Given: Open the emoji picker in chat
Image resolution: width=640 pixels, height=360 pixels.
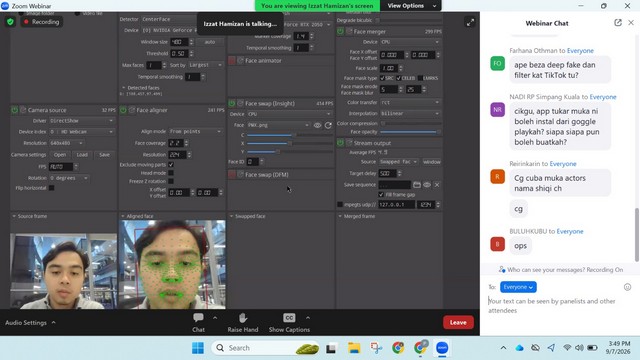Looking at the screenshot, I should pyautogui.click(x=627, y=287).
